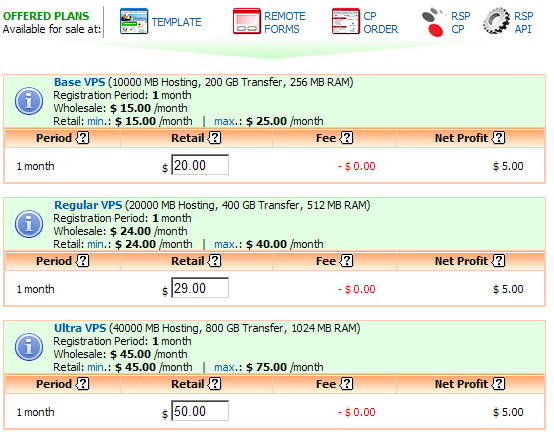This screenshot has width=554, height=432.
Task: Select the Base VPS max retail $ 25.00
Action: point(266,121)
